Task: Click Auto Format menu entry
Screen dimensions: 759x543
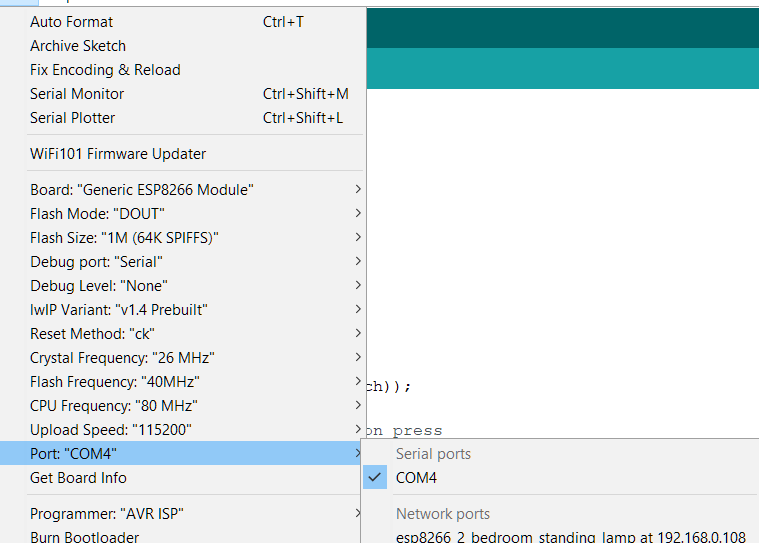Action: coord(72,21)
